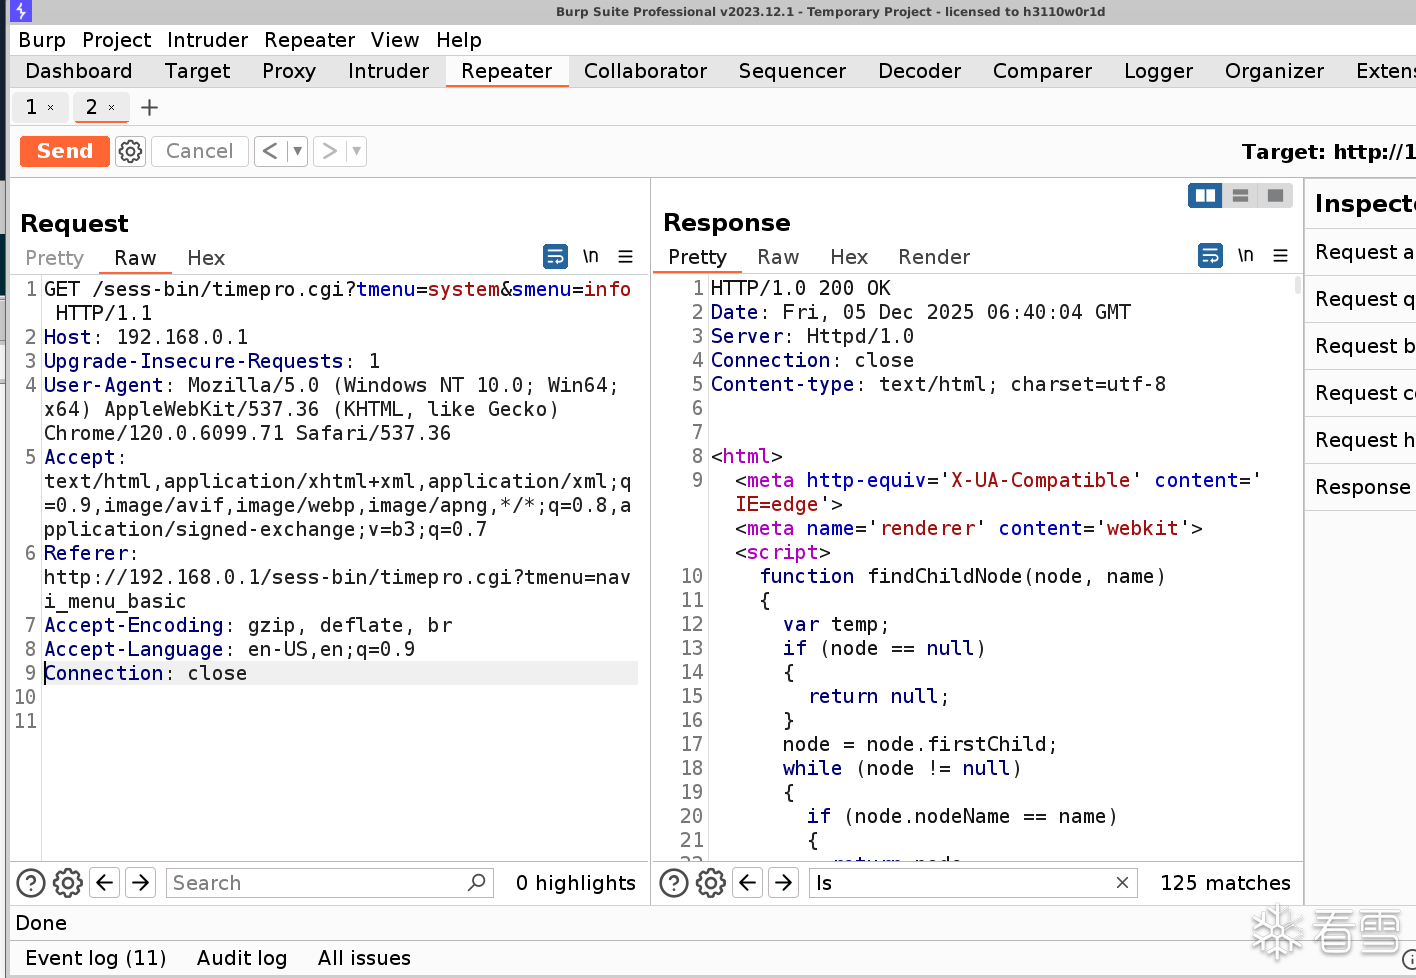The width and height of the screenshot is (1416, 978).
Task: Toggle non-printable characters in Request panel
Action: click(591, 257)
